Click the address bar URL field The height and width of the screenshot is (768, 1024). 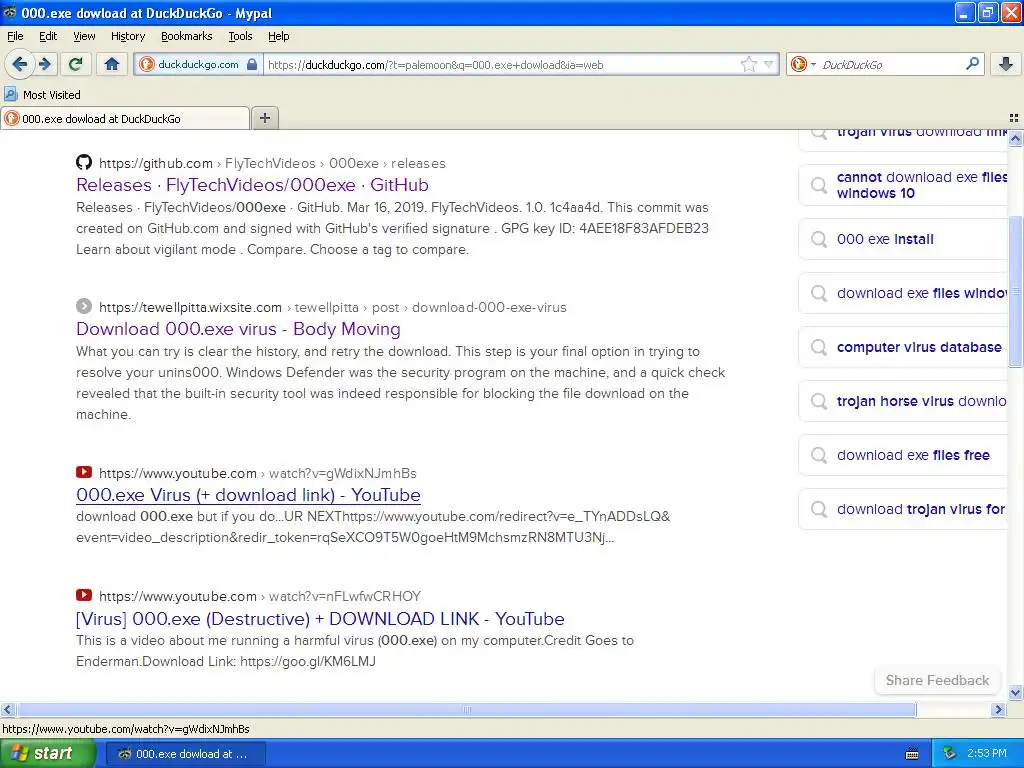point(503,64)
